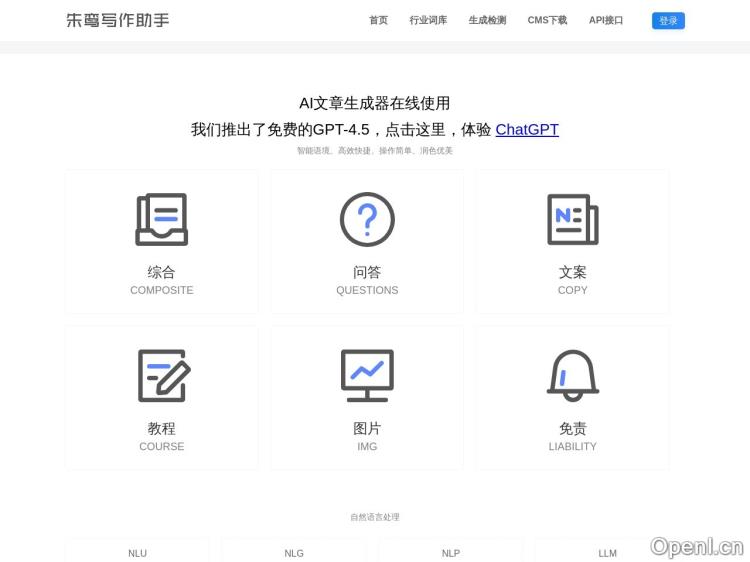Click the 教程 COURSE edit icon
750x562 pixels.
click(162, 375)
